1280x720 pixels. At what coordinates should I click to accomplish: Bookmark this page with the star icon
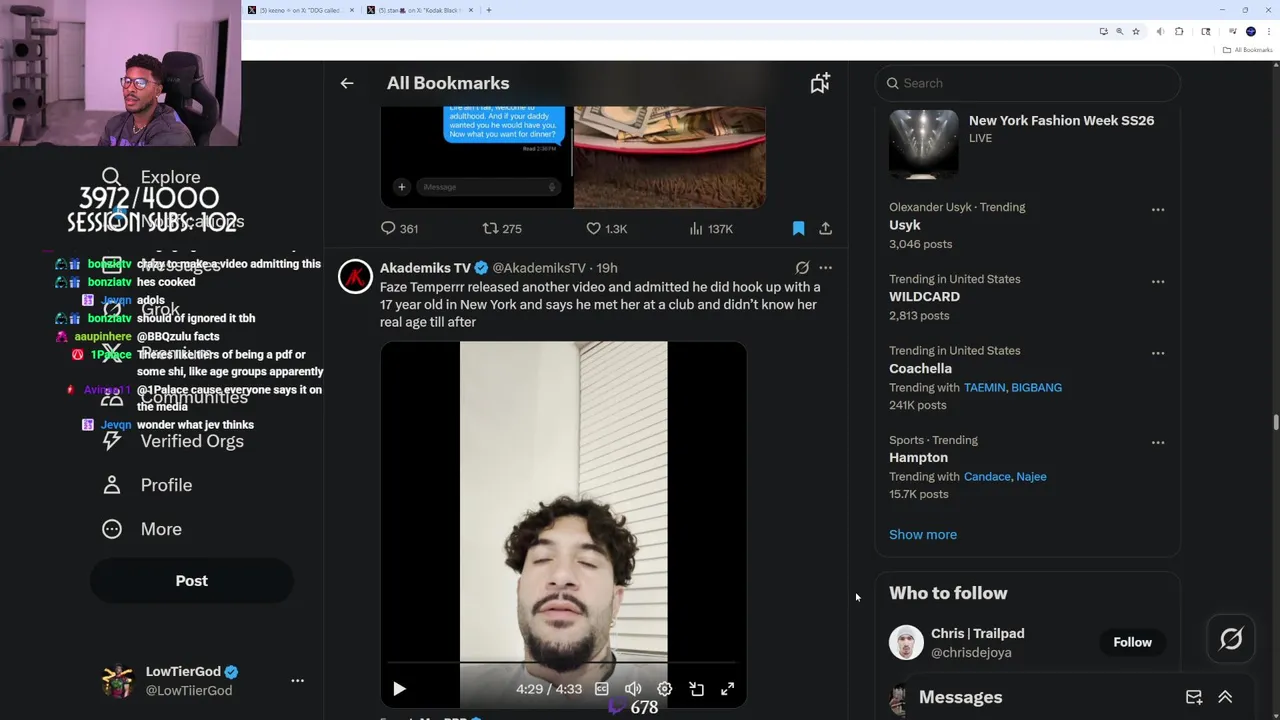coord(1136,31)
